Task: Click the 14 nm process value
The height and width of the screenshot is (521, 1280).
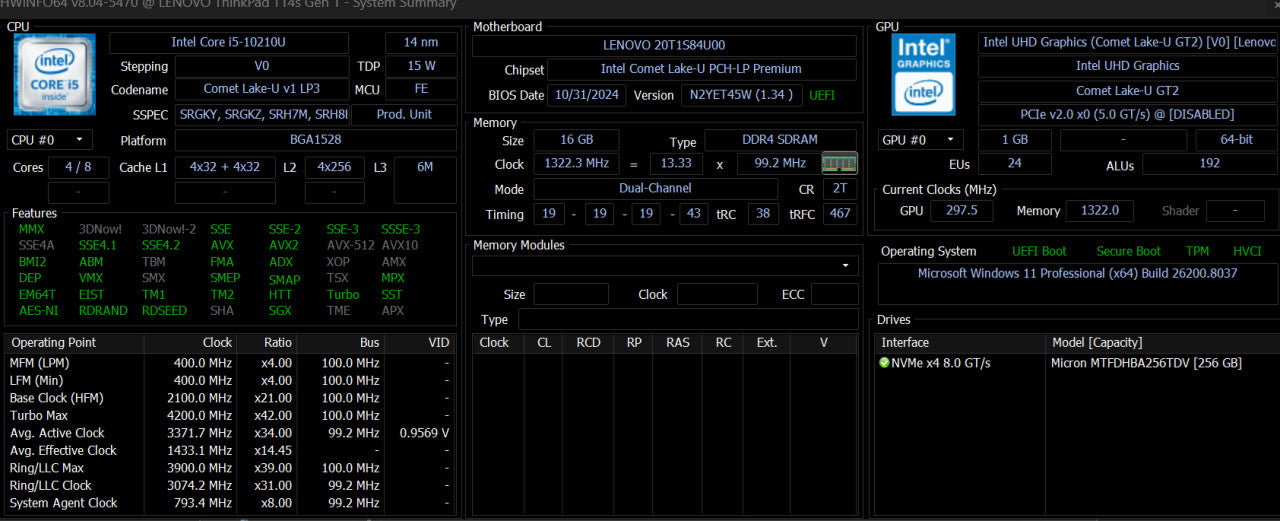Action: (x=421, y=43)
